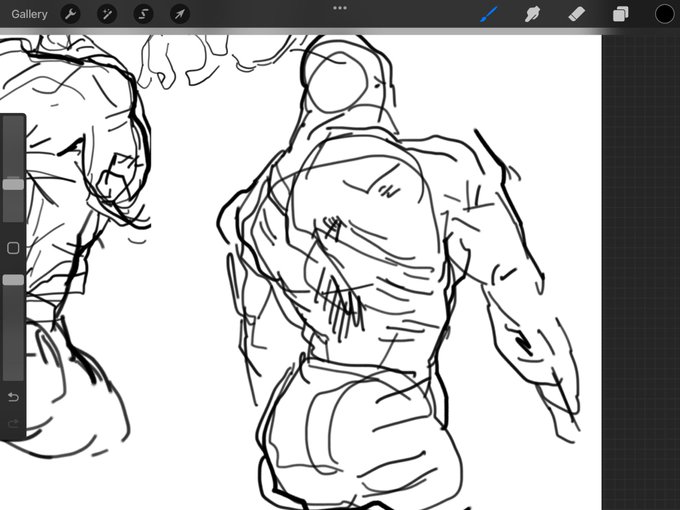Return to the Gallery
Viewport: 680px width, 510px height.
click(x=29, y=14)
